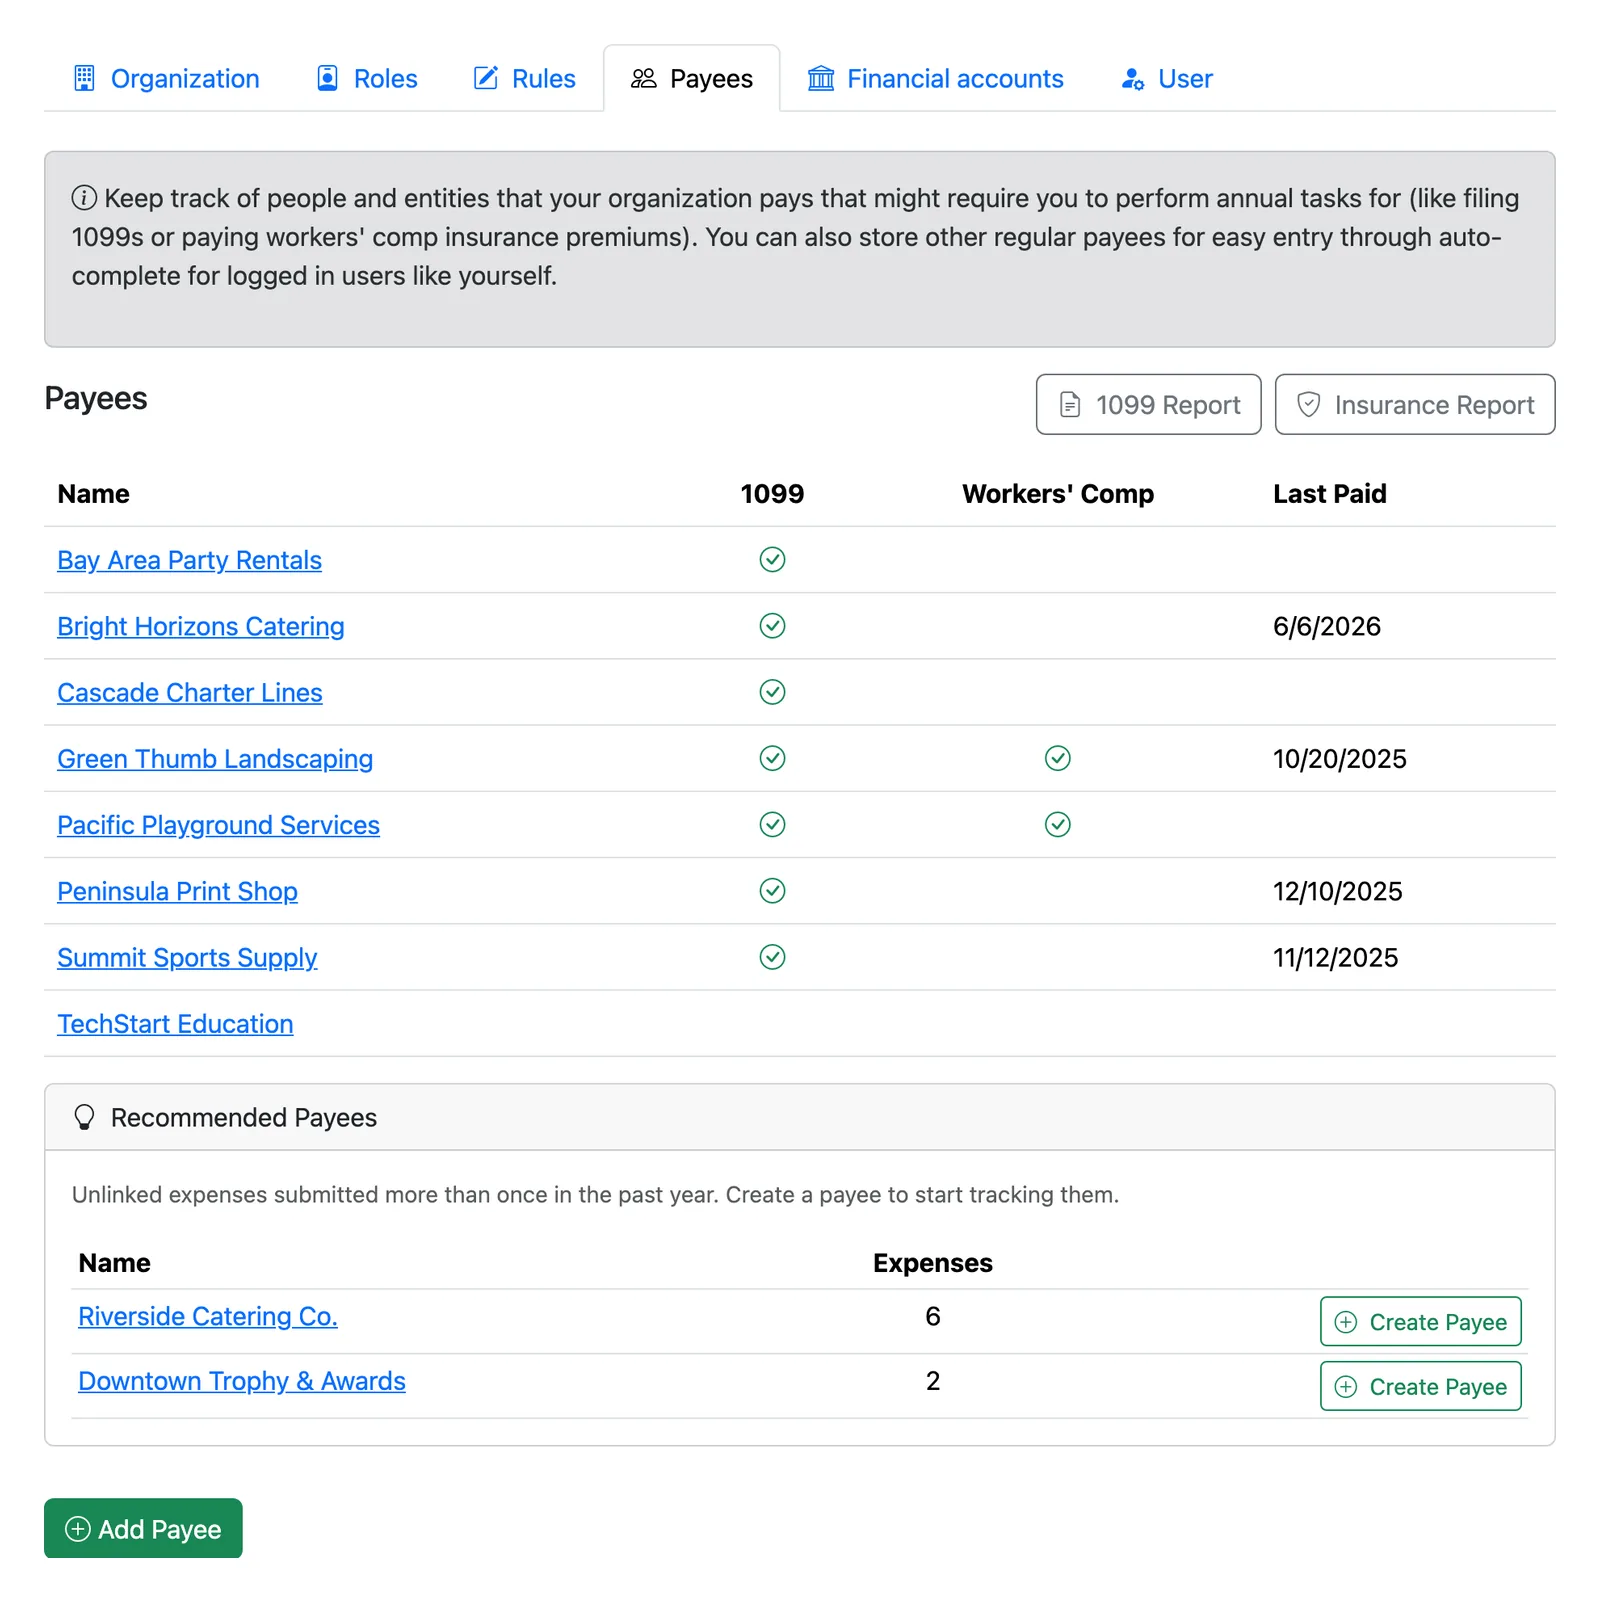Click the 12/10/2025 last paid date

1337,891
